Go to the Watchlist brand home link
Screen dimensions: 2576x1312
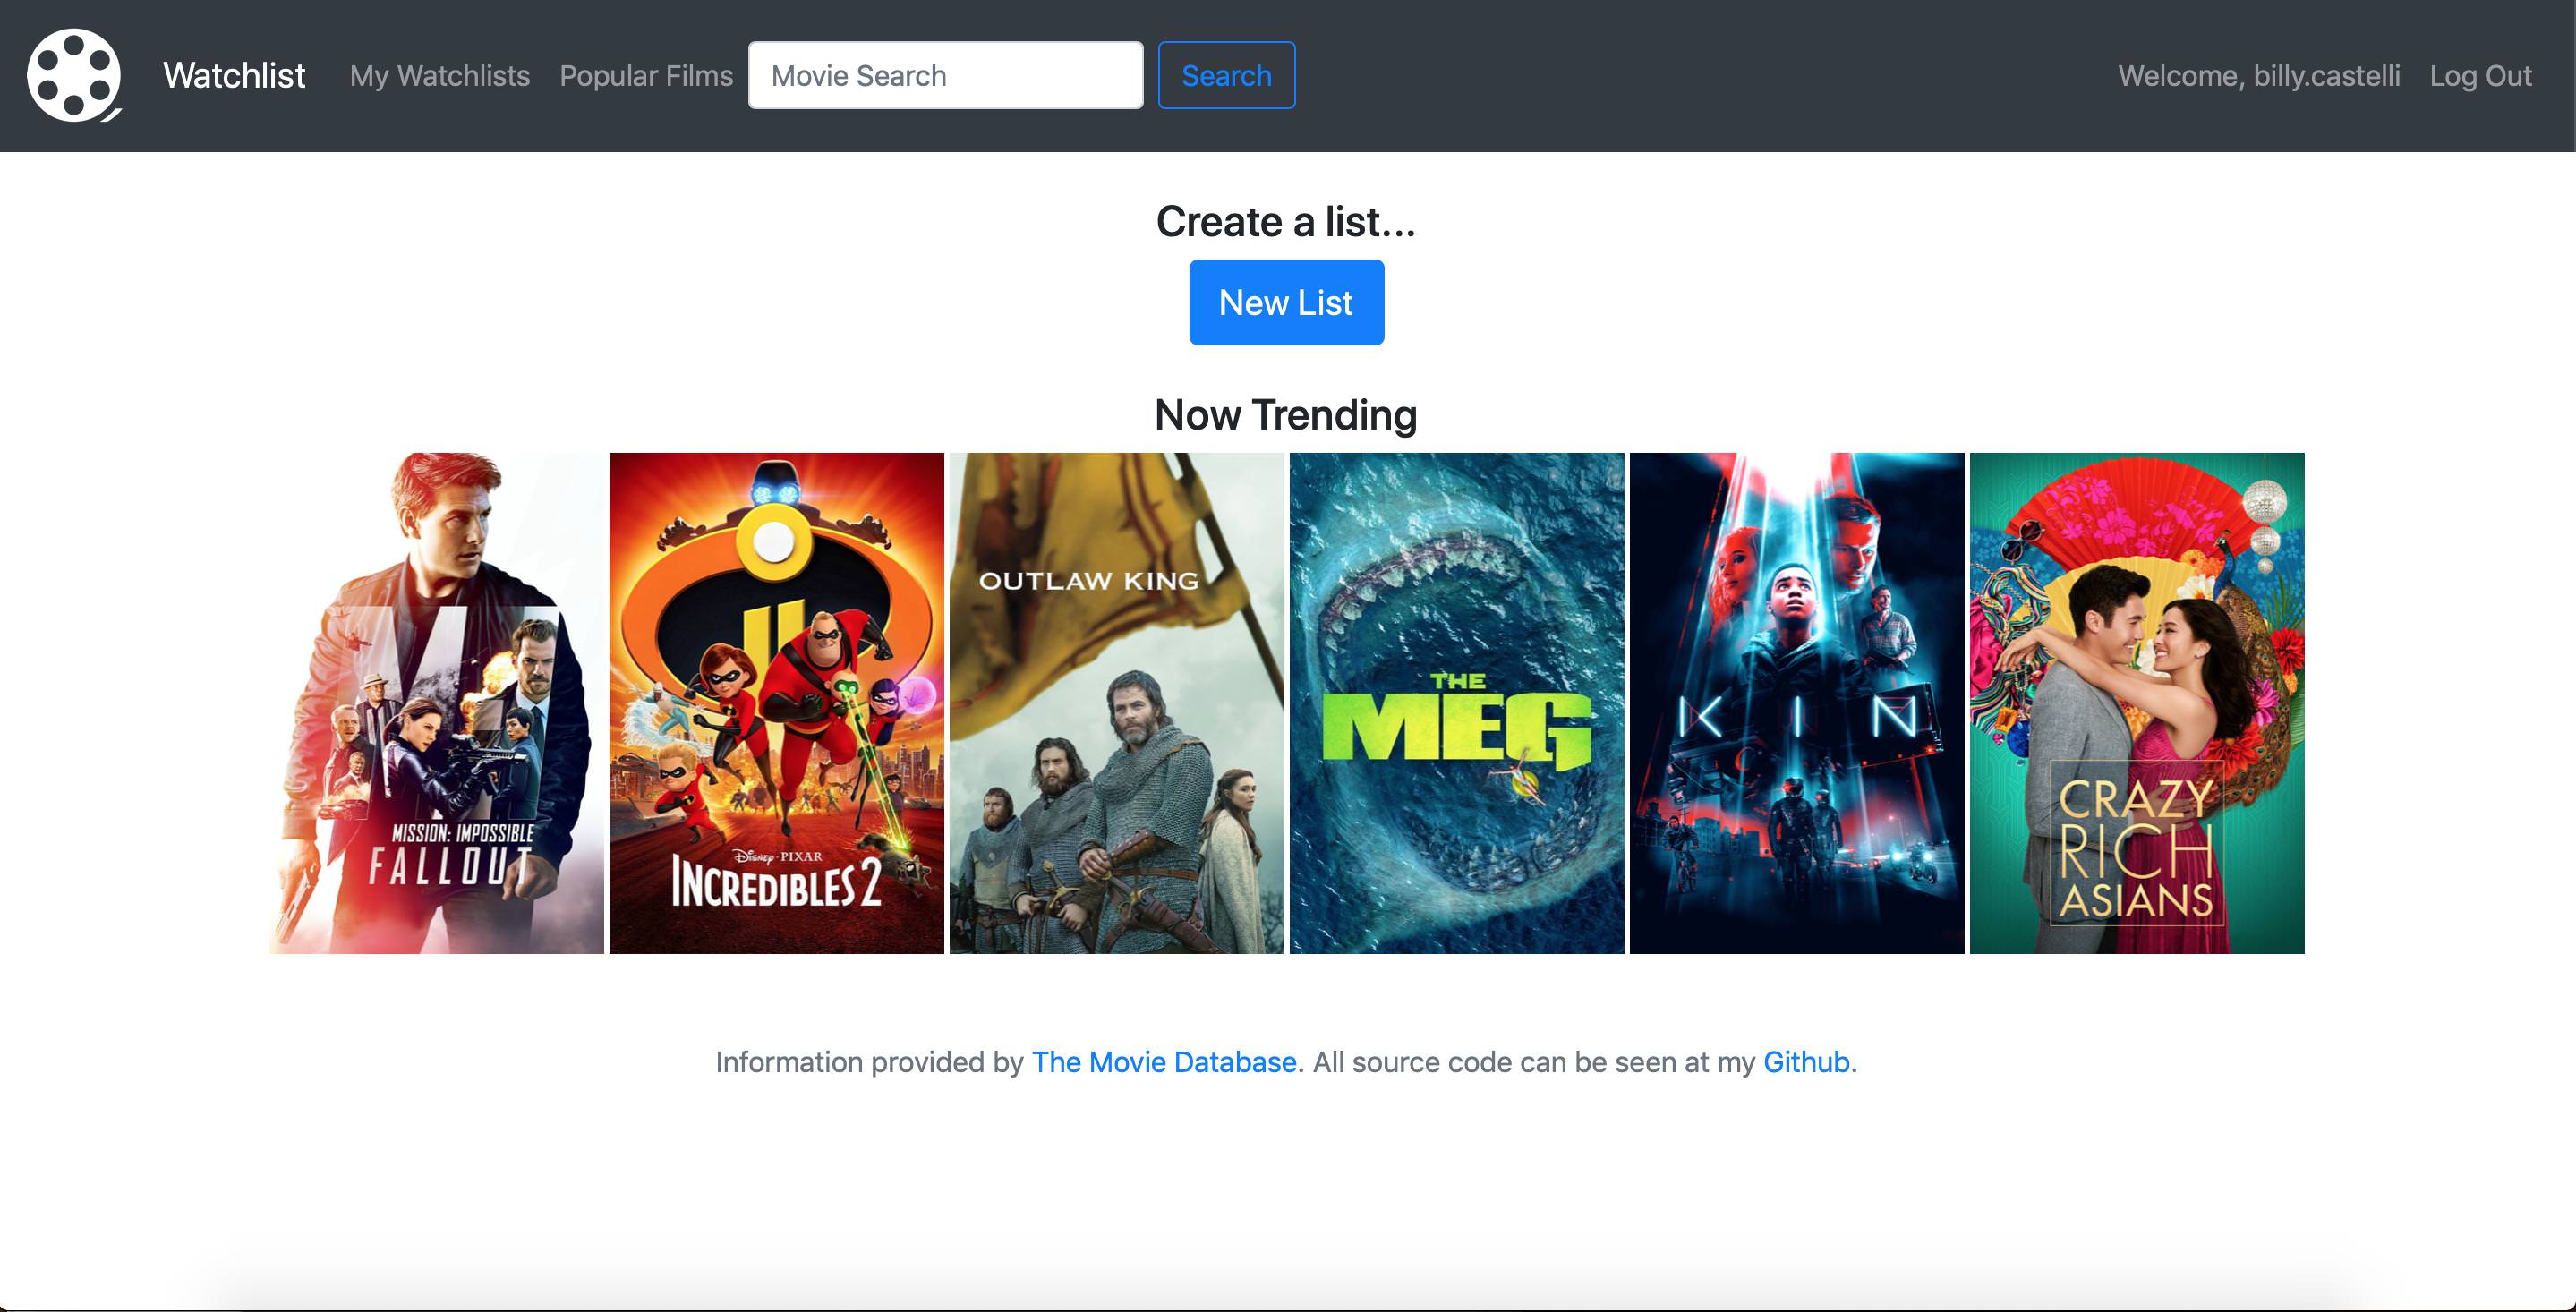[x=234, y=75]
